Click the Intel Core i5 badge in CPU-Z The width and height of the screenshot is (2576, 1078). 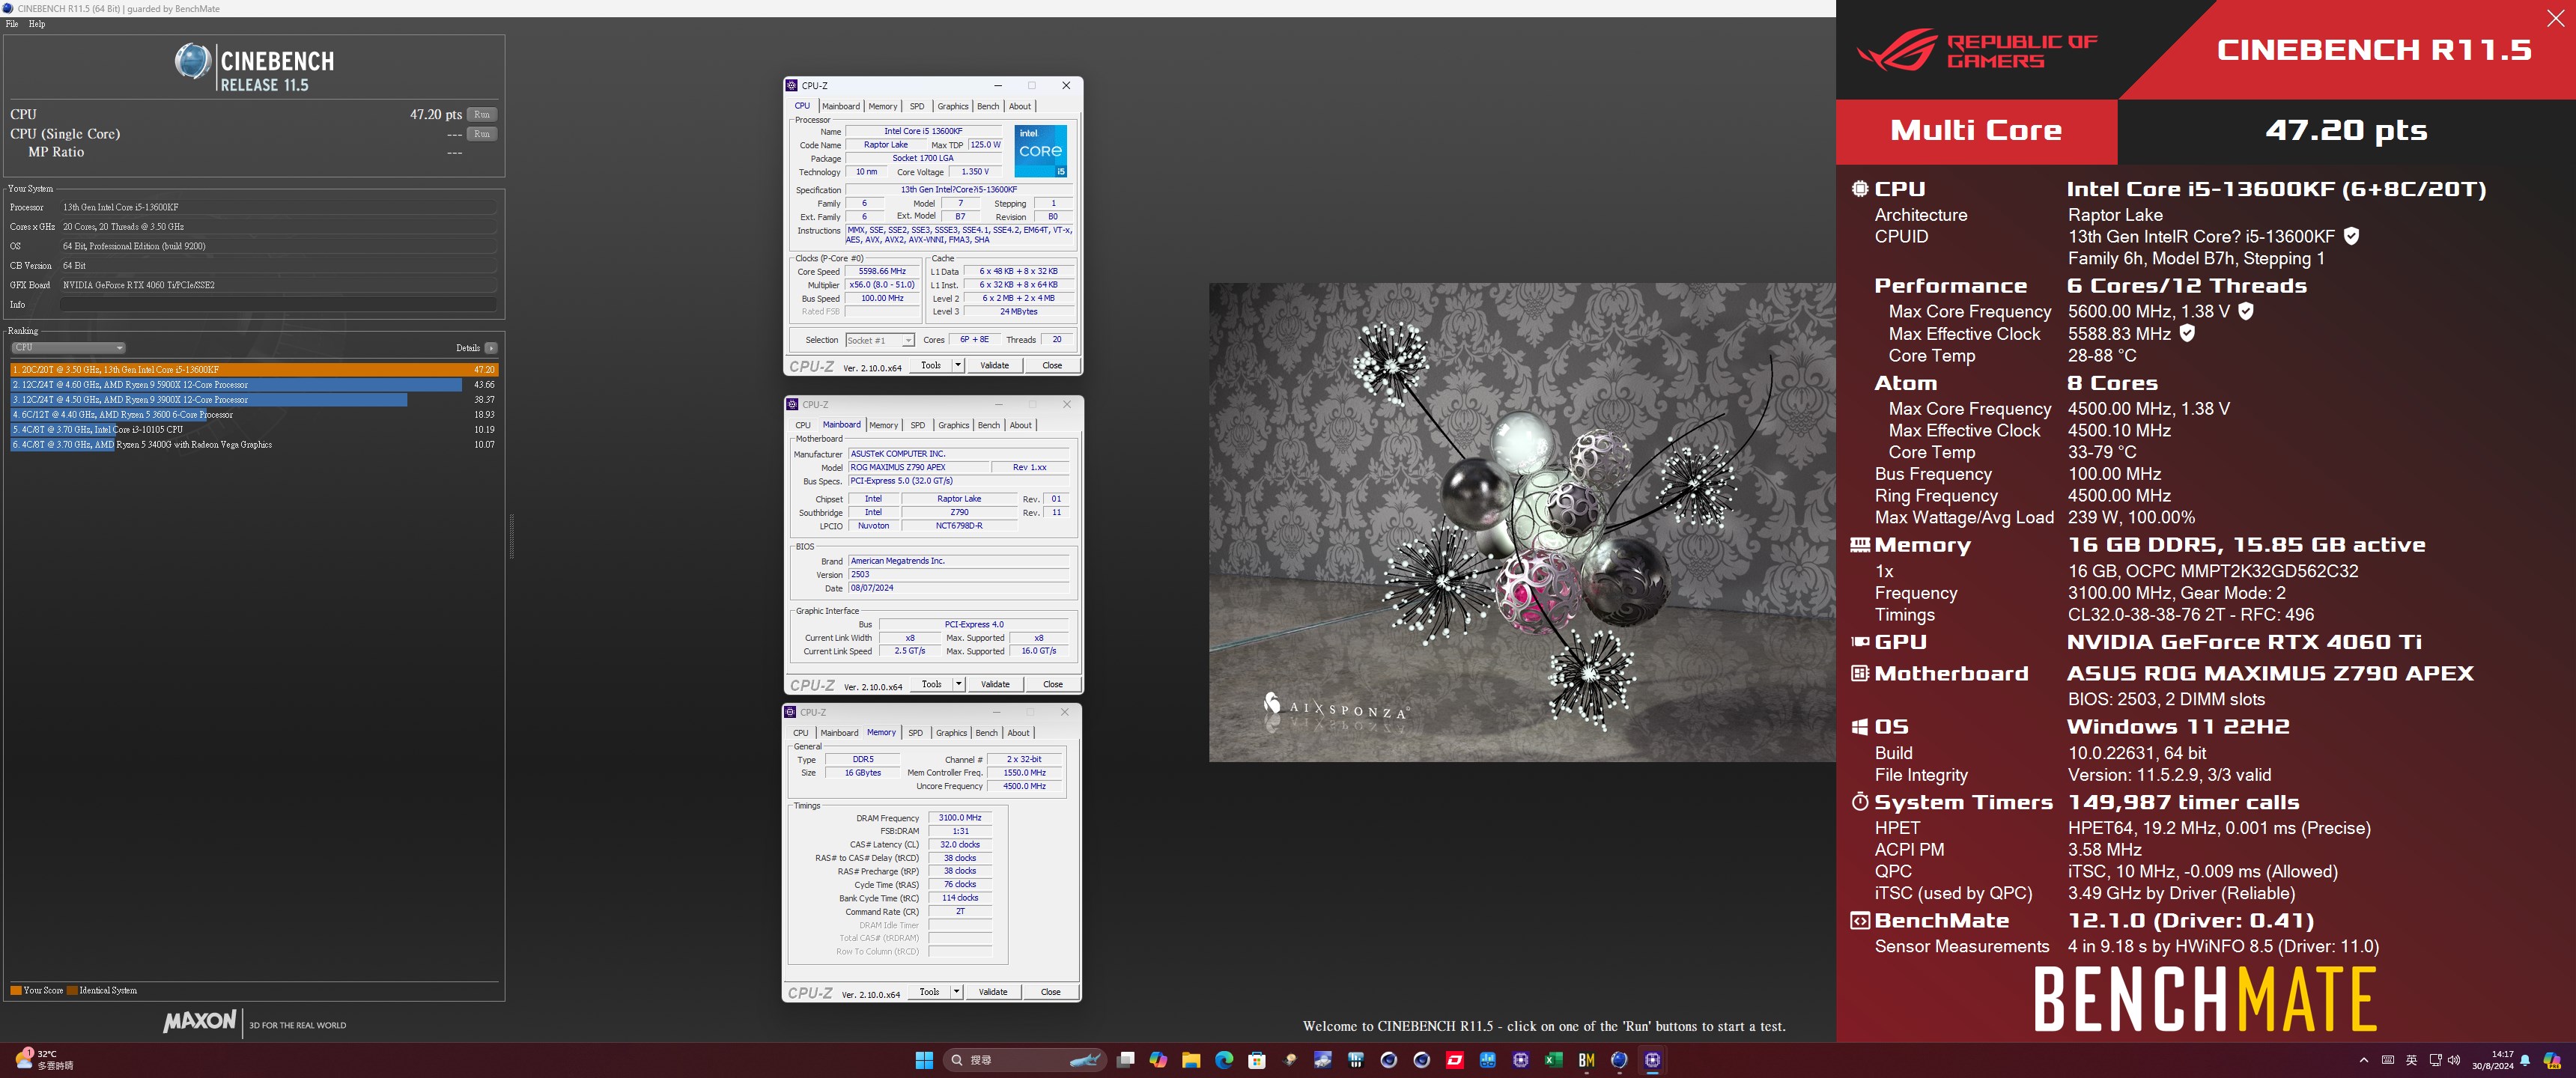click(x=1040, y=151)
